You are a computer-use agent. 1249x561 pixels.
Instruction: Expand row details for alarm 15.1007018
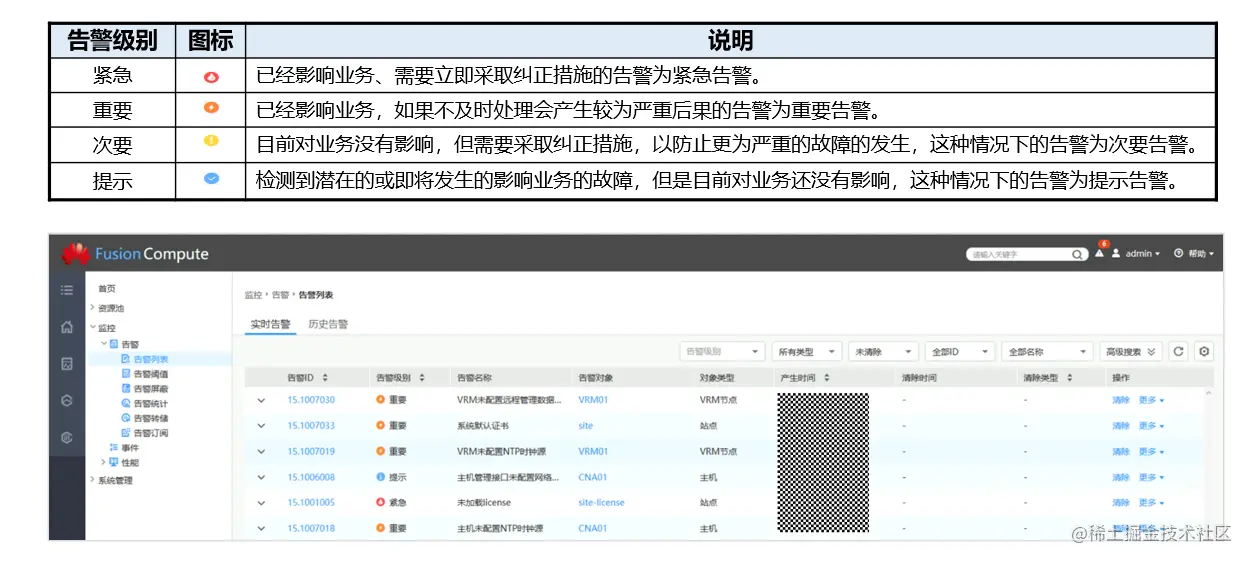coord(262,528)
